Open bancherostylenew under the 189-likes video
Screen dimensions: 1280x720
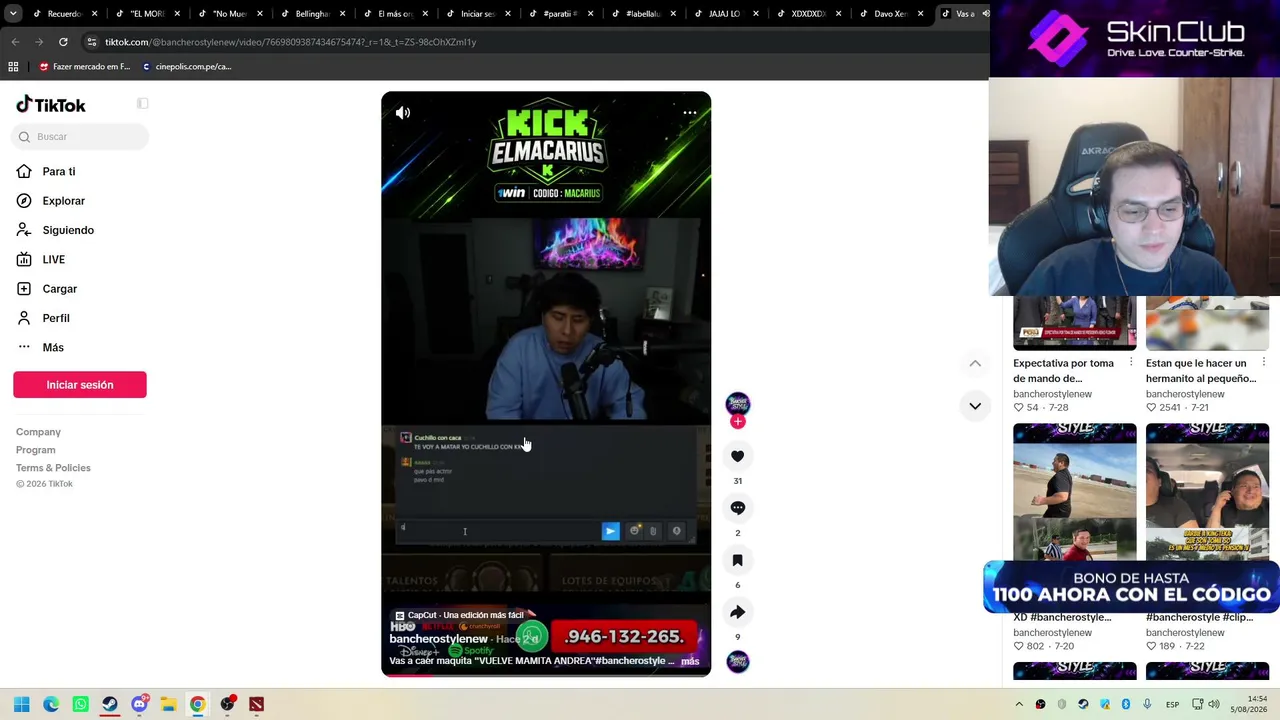(x=1185, y=633)
